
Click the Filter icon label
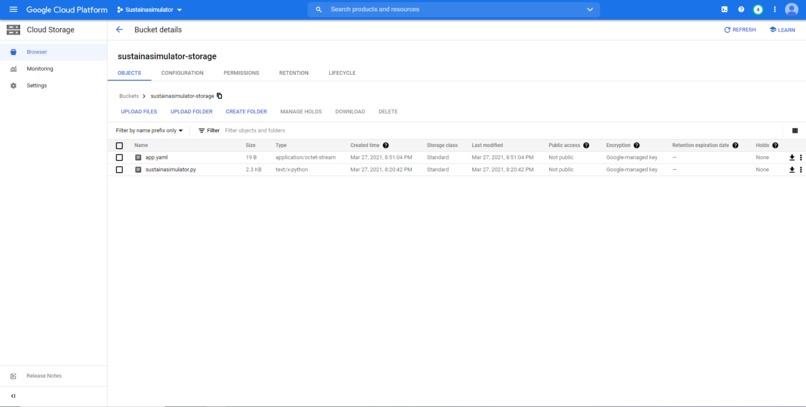point(209,131)
